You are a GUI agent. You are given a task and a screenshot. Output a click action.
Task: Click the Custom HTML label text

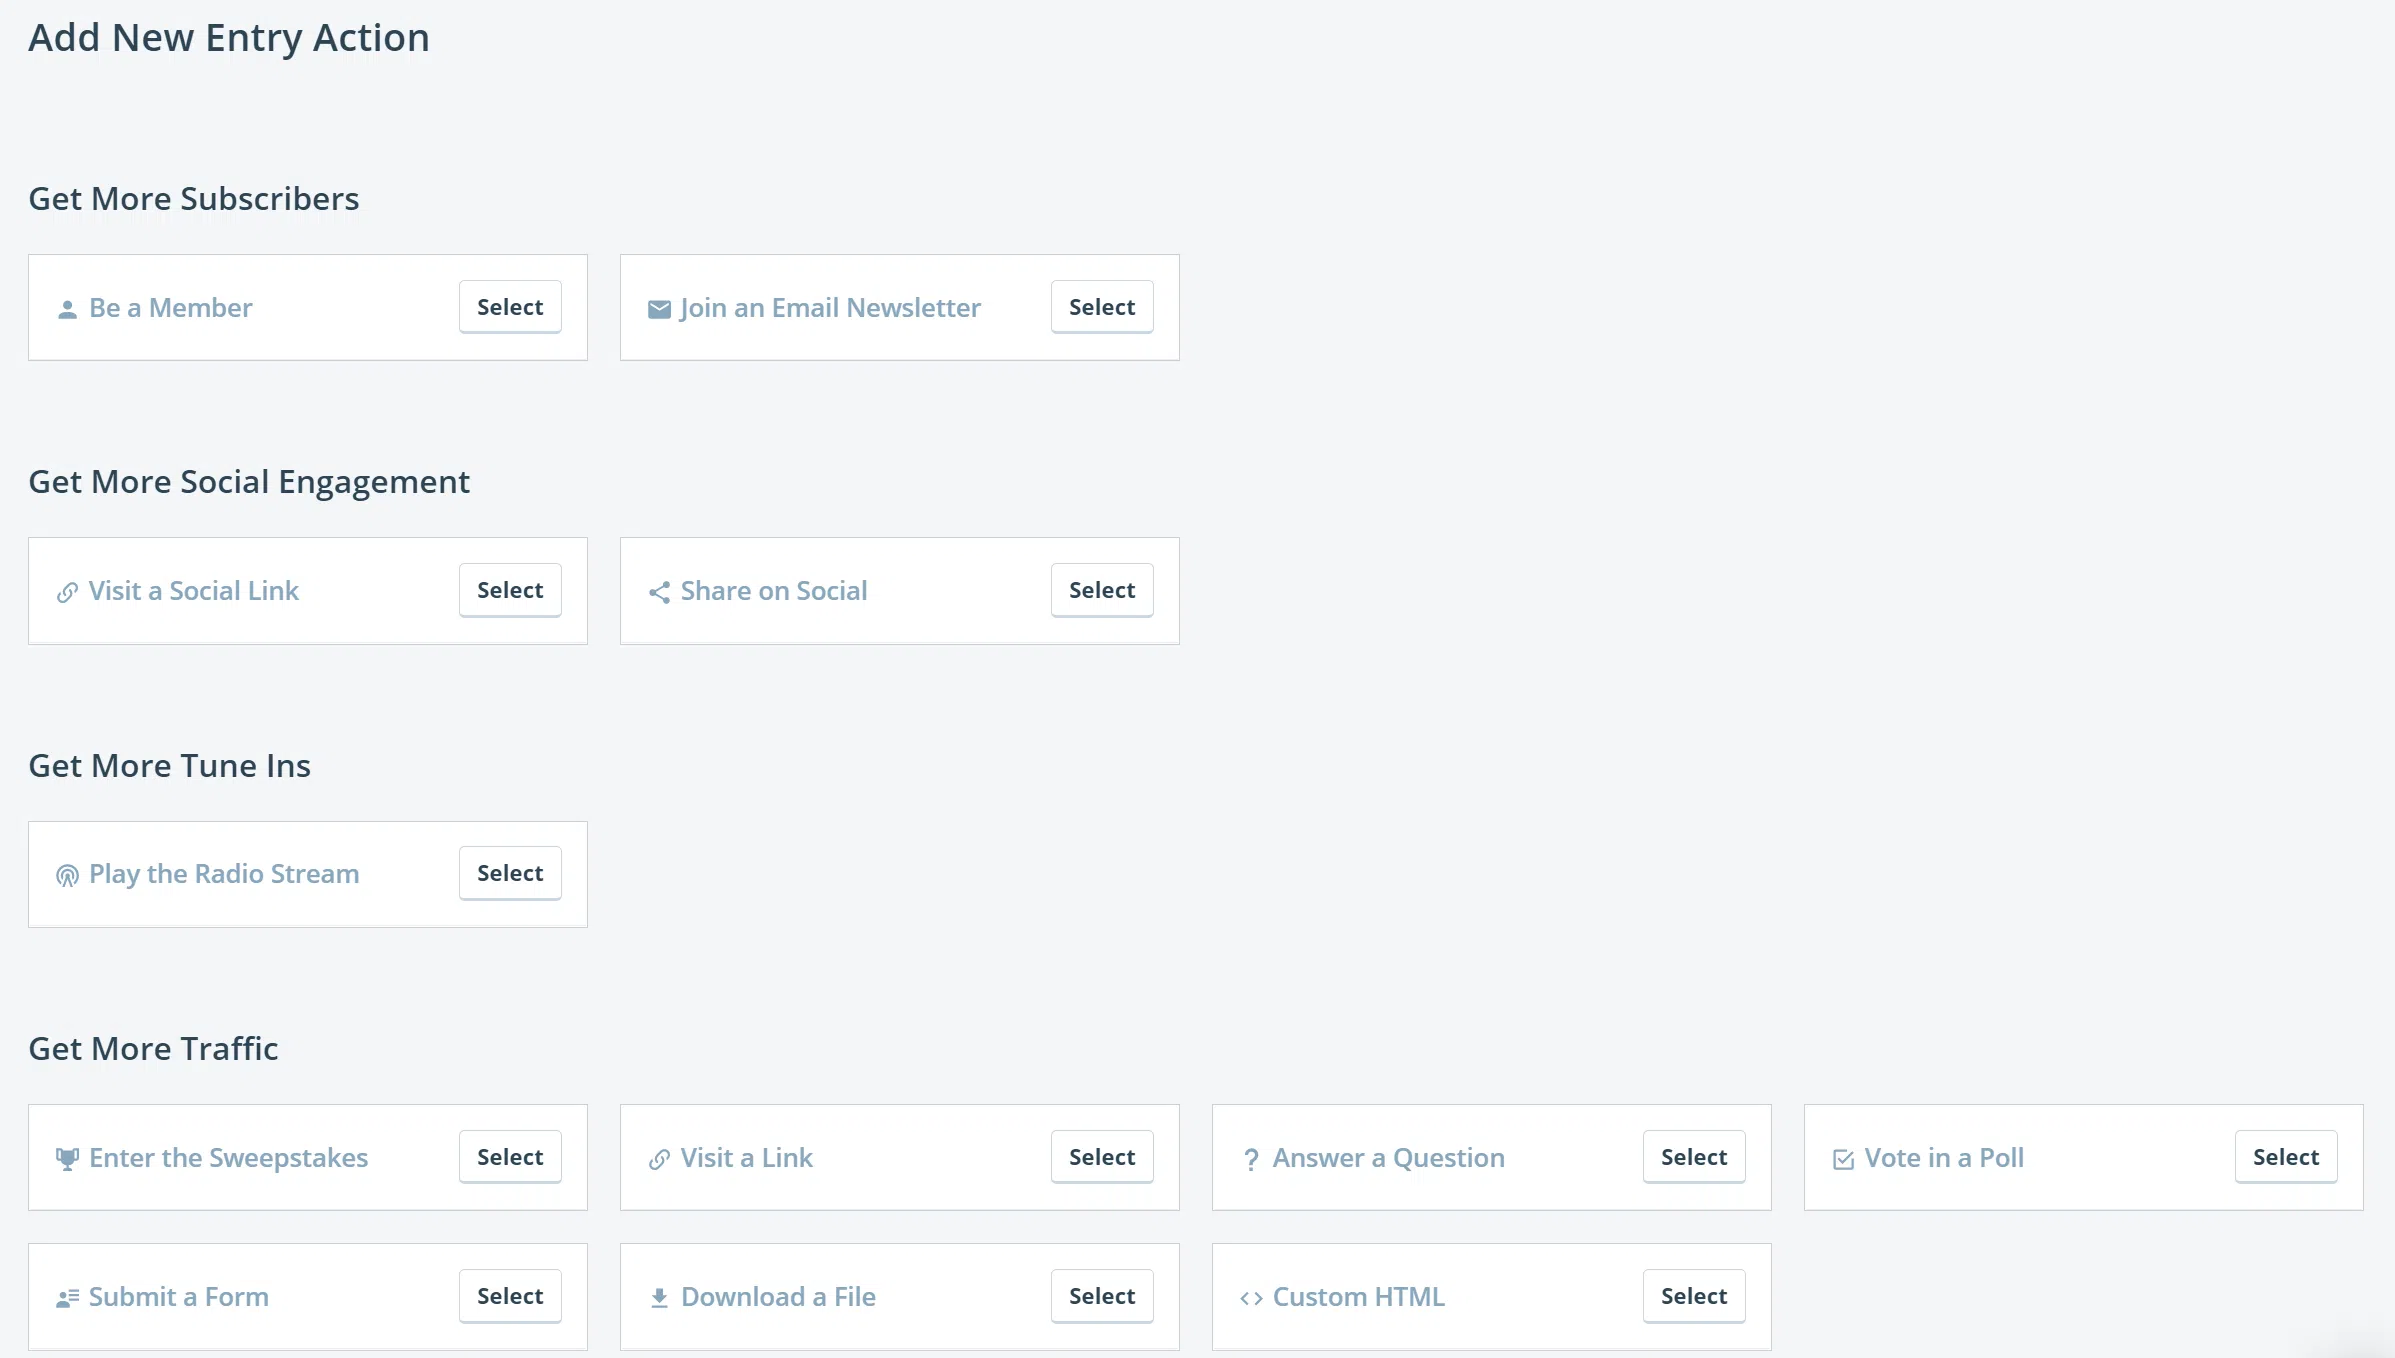tap(1358, 1297)
